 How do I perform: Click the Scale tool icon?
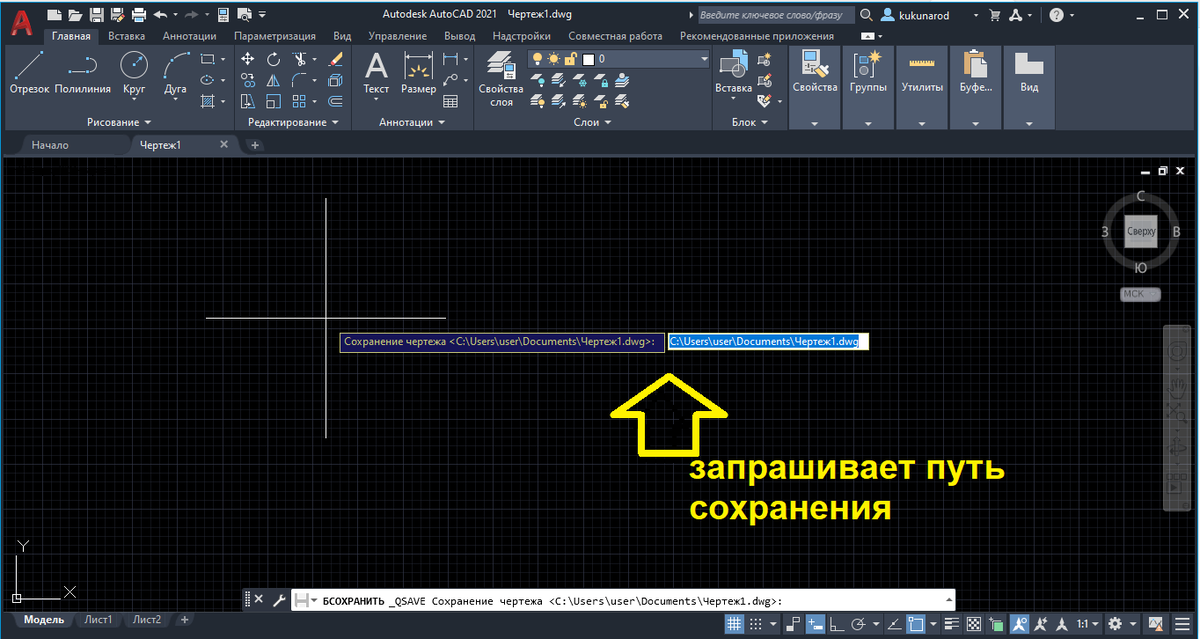273,101
